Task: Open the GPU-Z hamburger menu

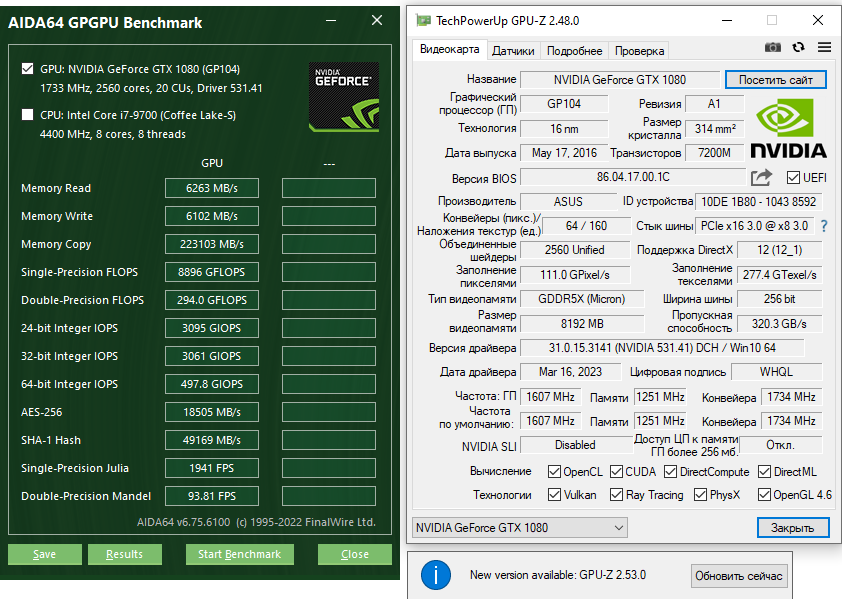Action: click(824, 47)
